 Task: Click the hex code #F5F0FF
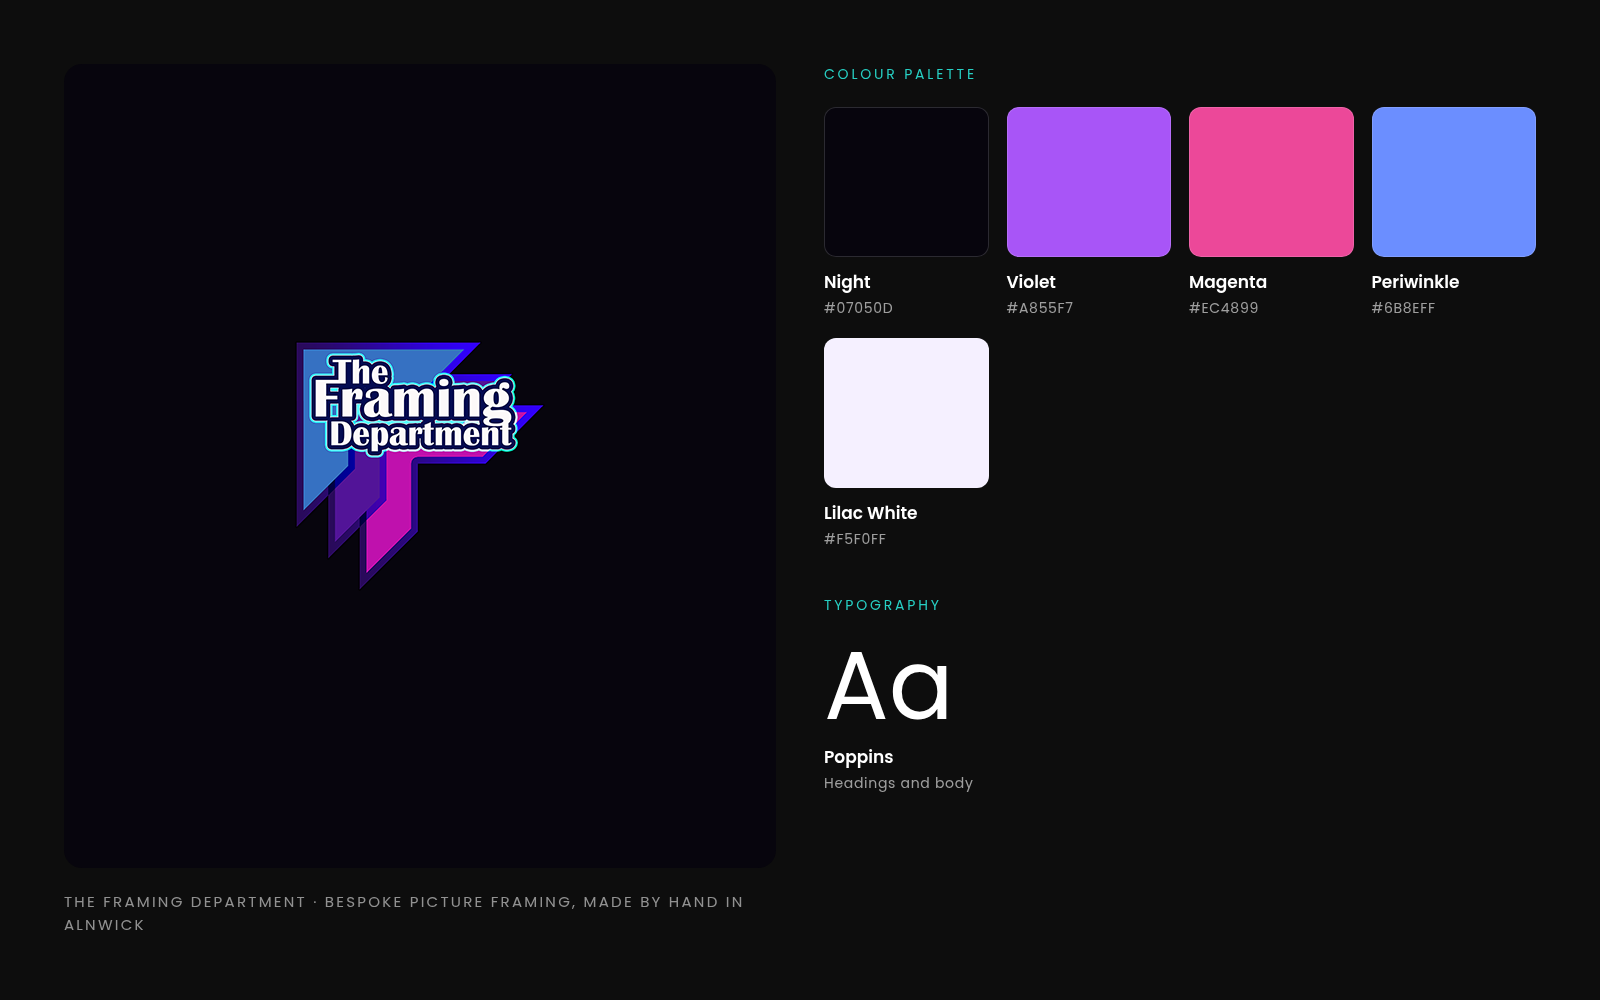tap(855, 539)
